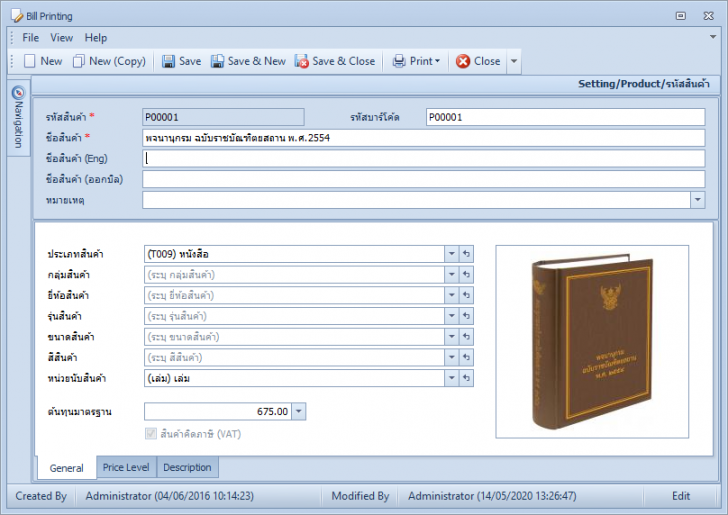Click the Save floppy disk icon
The height and width of the screenshot is (515, 728).
coord(168,61)
